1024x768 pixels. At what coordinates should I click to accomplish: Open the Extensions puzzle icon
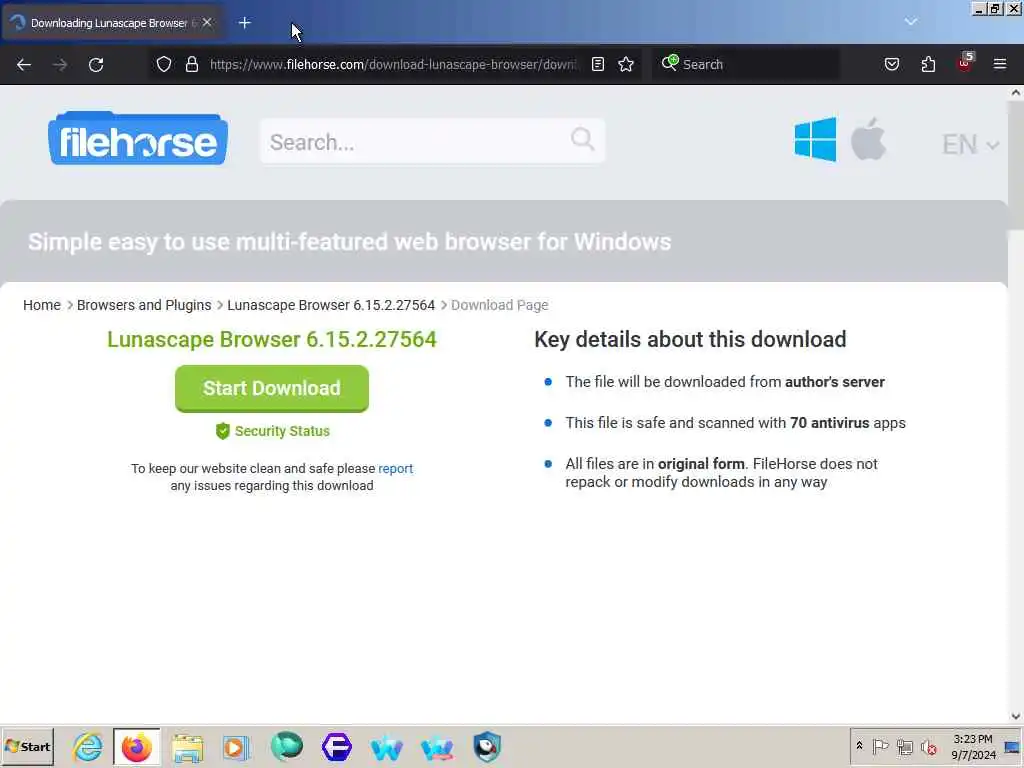[928, 64]
